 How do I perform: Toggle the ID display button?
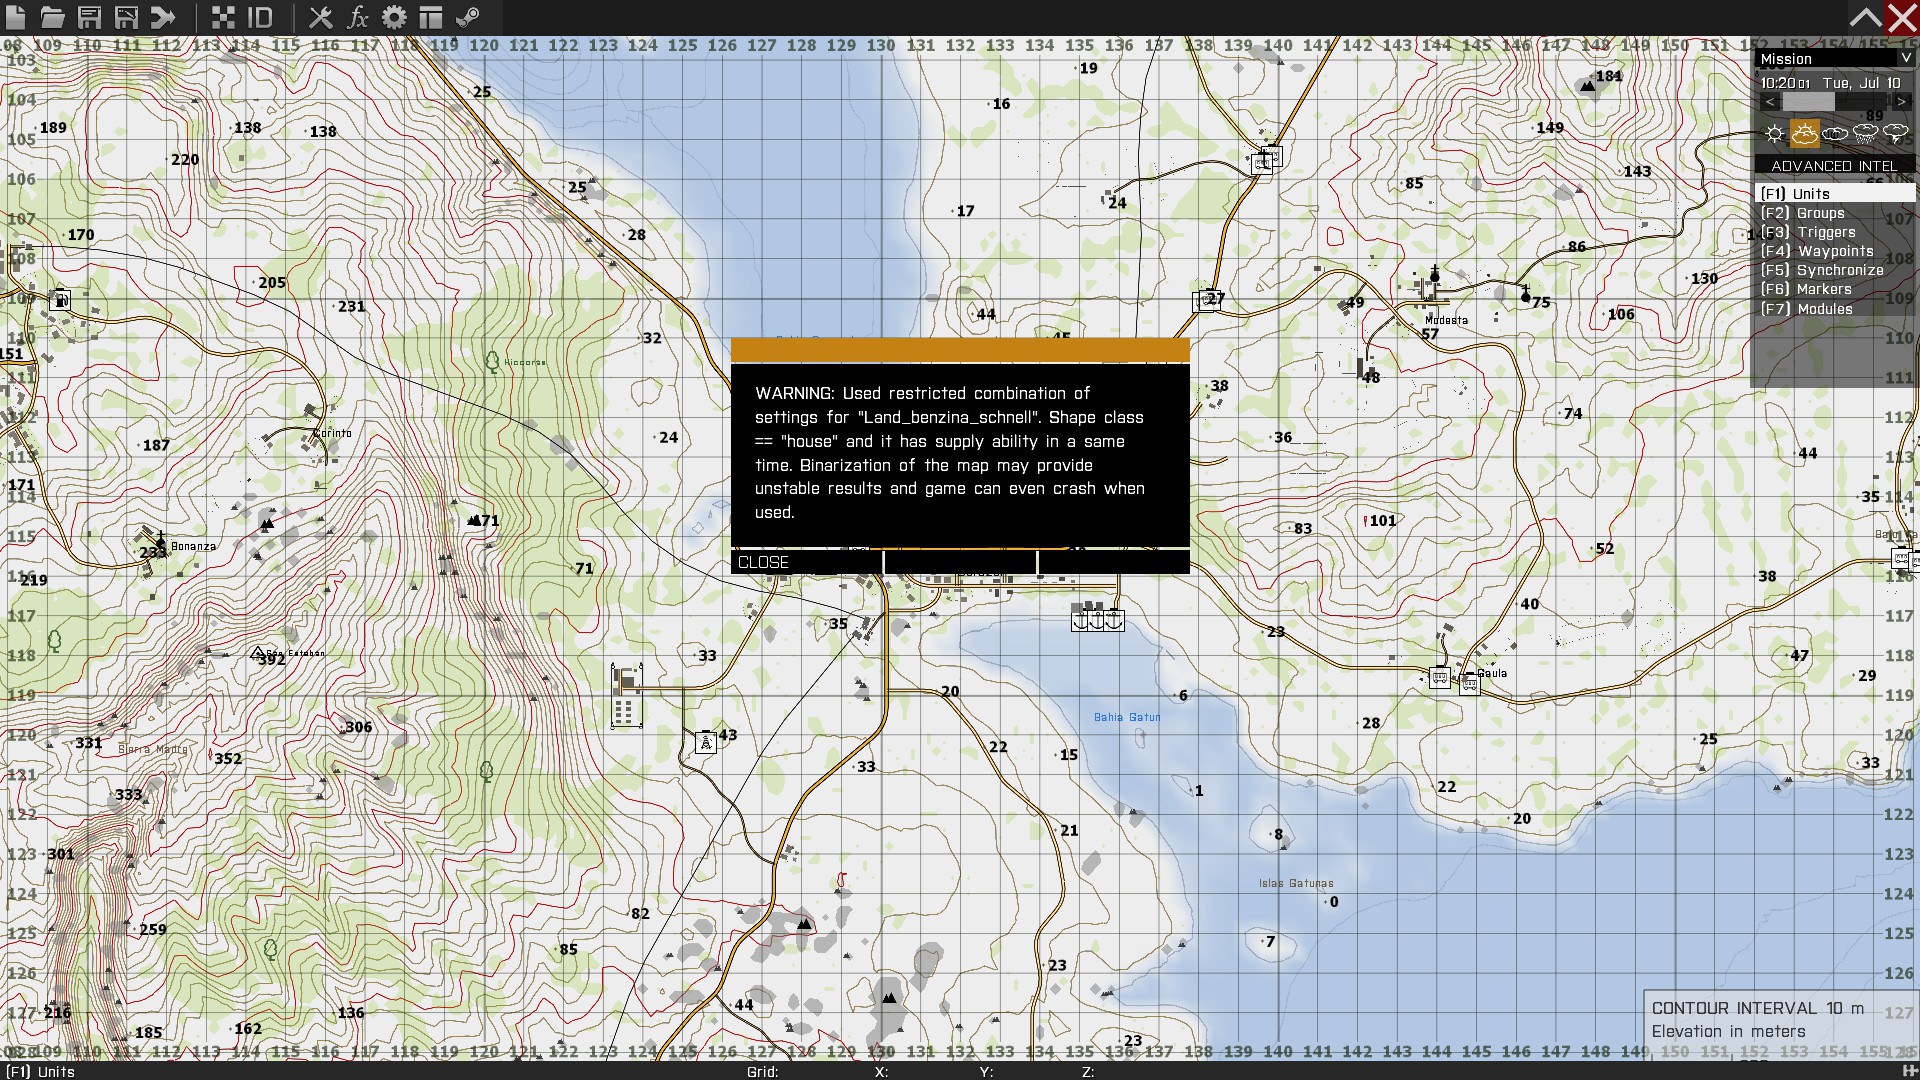260,17
